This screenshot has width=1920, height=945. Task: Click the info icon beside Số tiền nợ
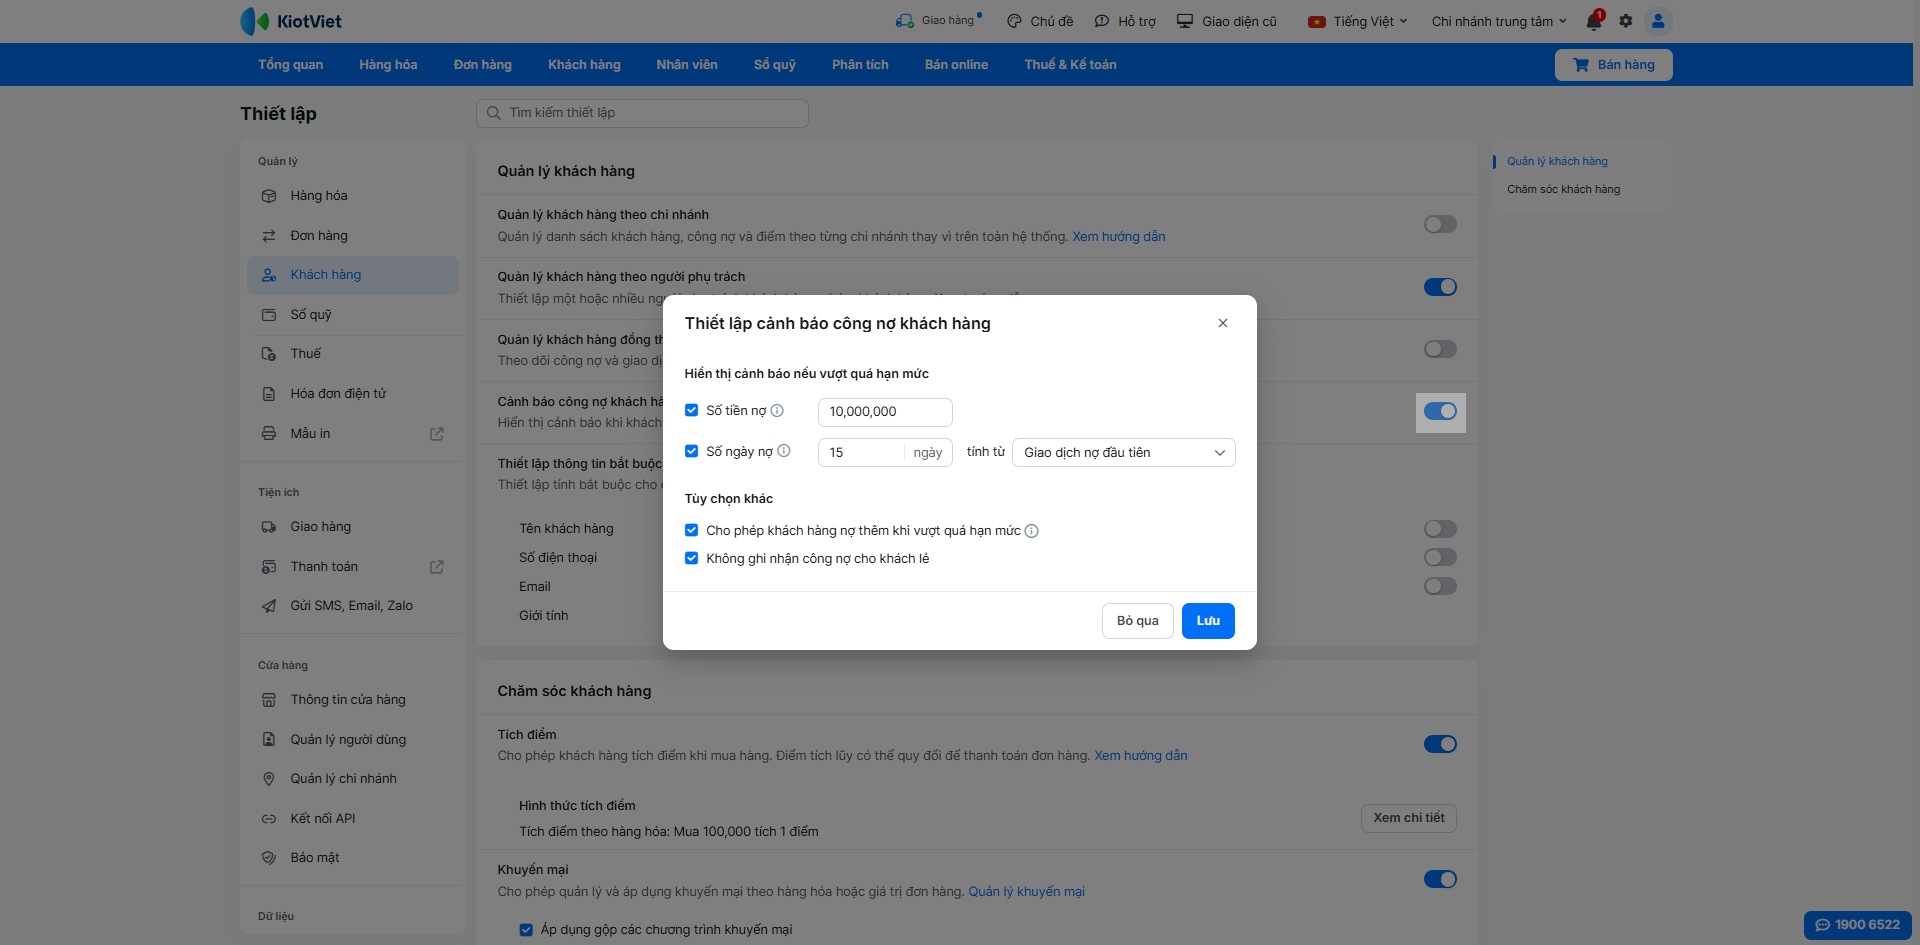(777, 411)
